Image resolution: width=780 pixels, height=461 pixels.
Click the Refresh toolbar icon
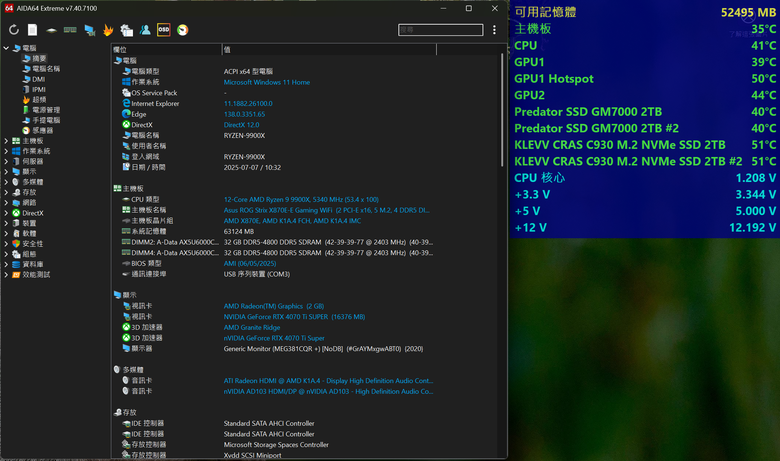point(14,30)
